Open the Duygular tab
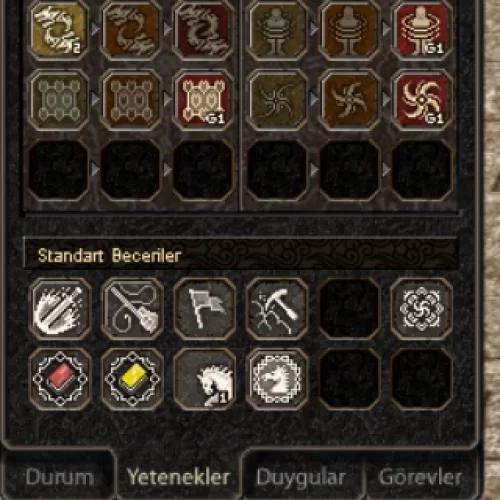 coord(301,477)
